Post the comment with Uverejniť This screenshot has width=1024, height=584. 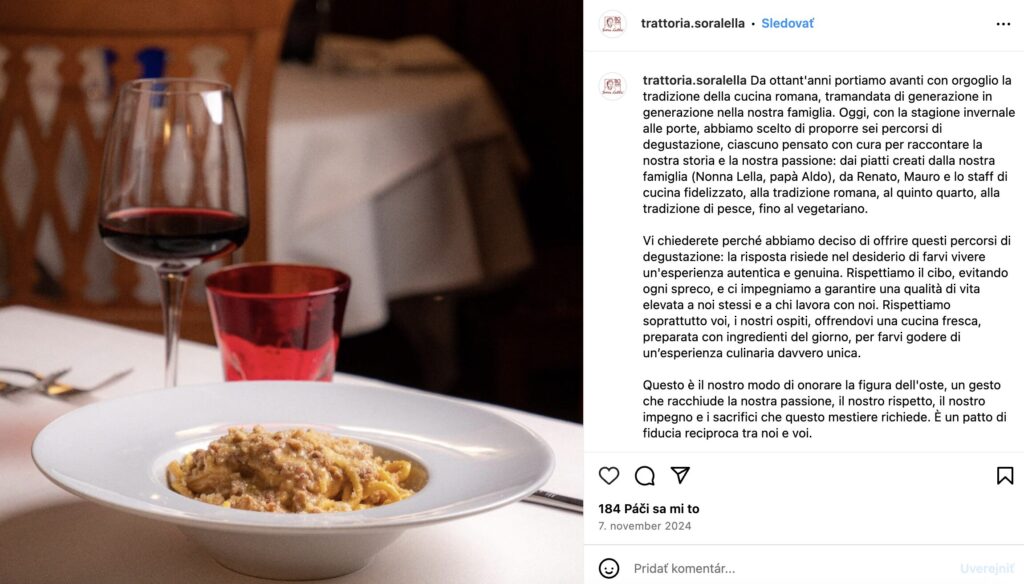coord(987,568)
